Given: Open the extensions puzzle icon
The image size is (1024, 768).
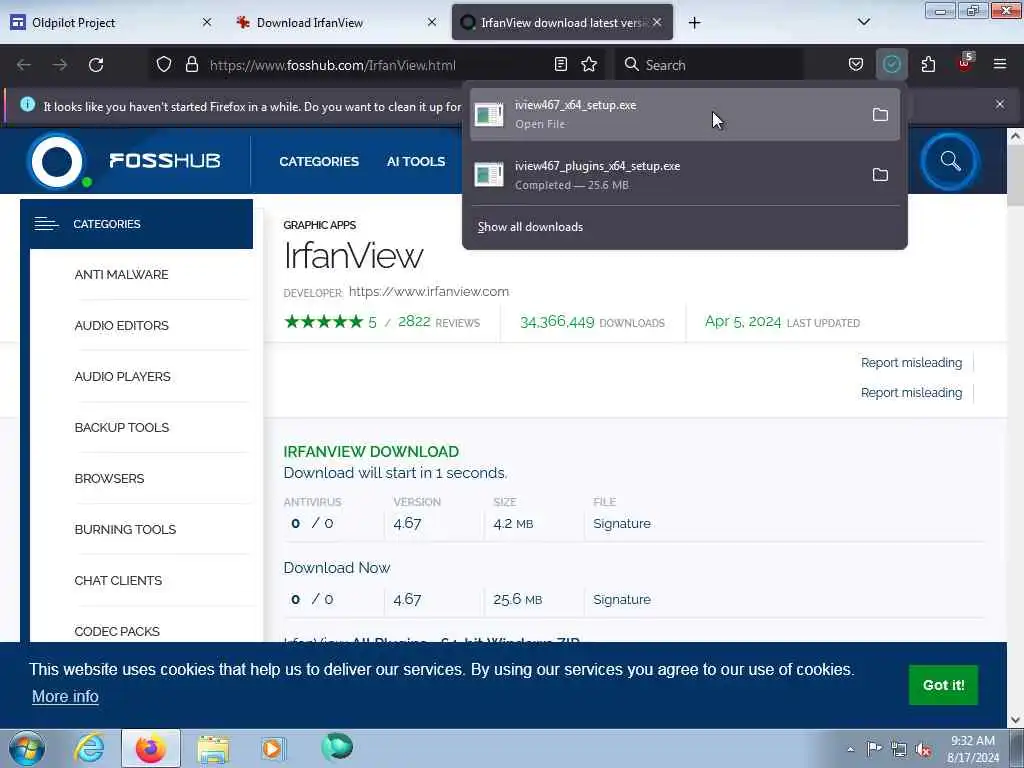Looking at the screenshot, I should point(928,64).
